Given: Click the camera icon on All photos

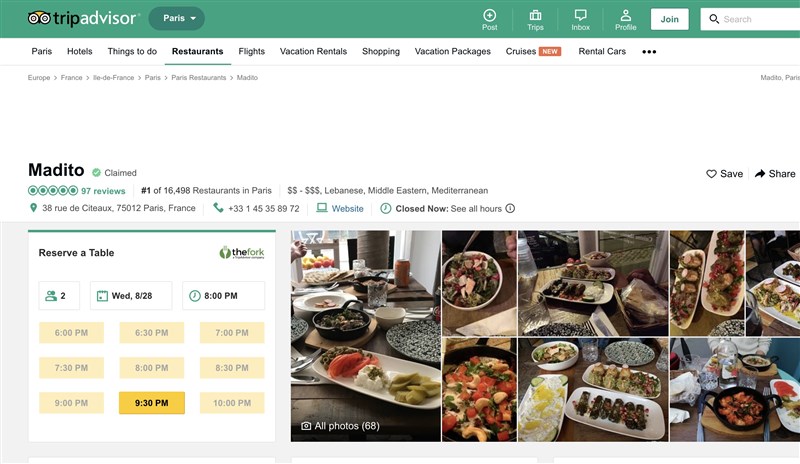Looking at the screenshot, I should (x=306, y=426).
